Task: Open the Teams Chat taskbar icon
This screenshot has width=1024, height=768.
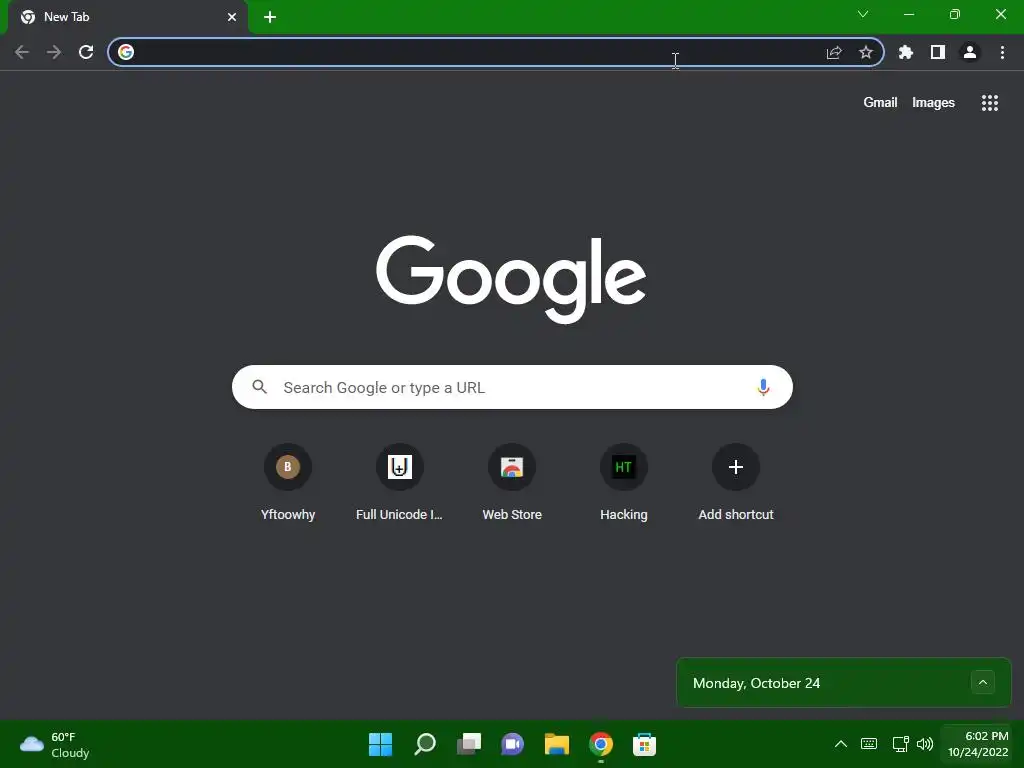Action: pyautogui.click(x=513, y=744)
